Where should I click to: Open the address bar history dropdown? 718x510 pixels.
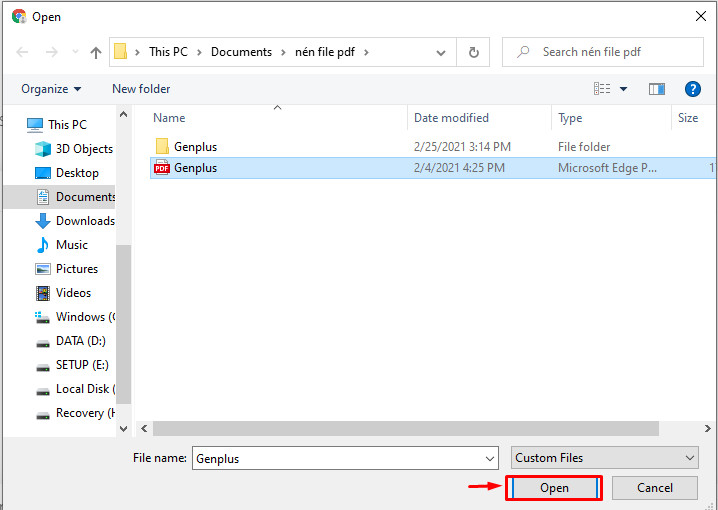[441, 53]
